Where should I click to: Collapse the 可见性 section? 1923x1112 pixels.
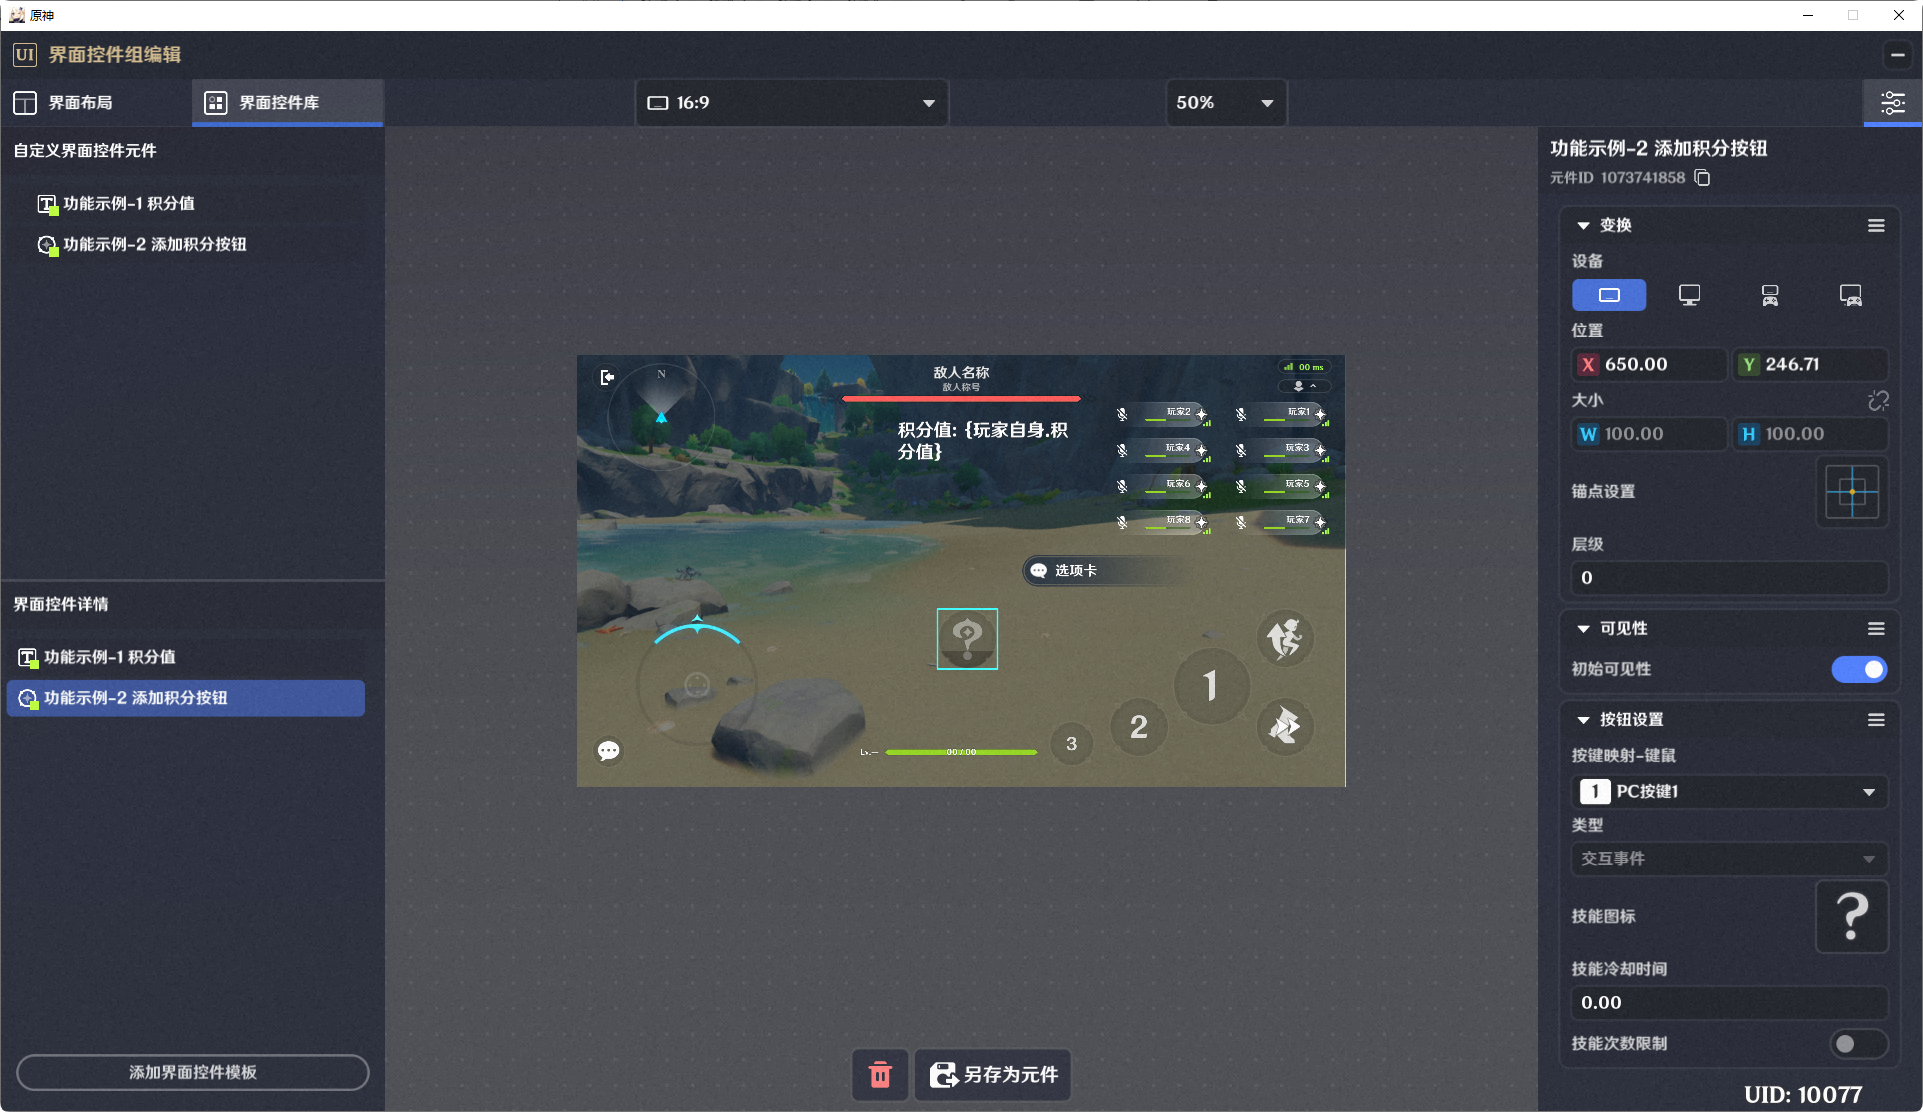click(1584, 629)
